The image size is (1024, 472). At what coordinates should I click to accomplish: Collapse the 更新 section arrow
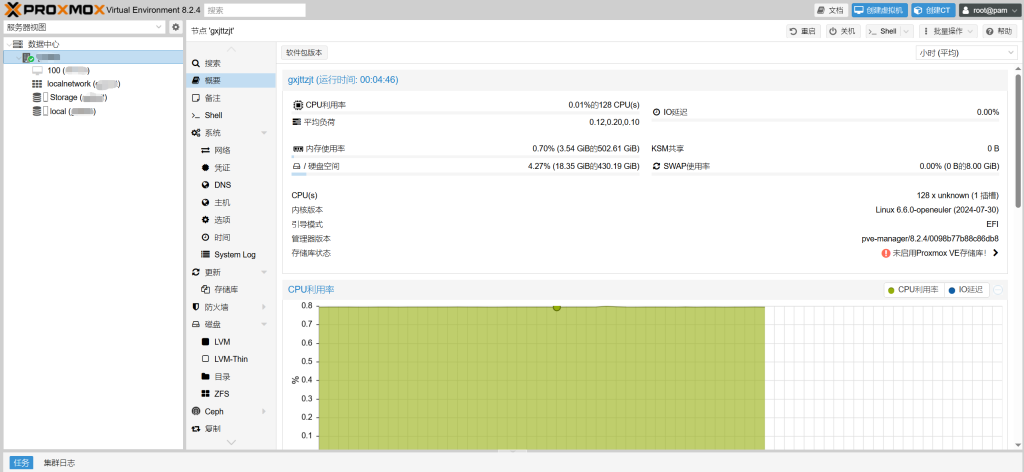264,272
